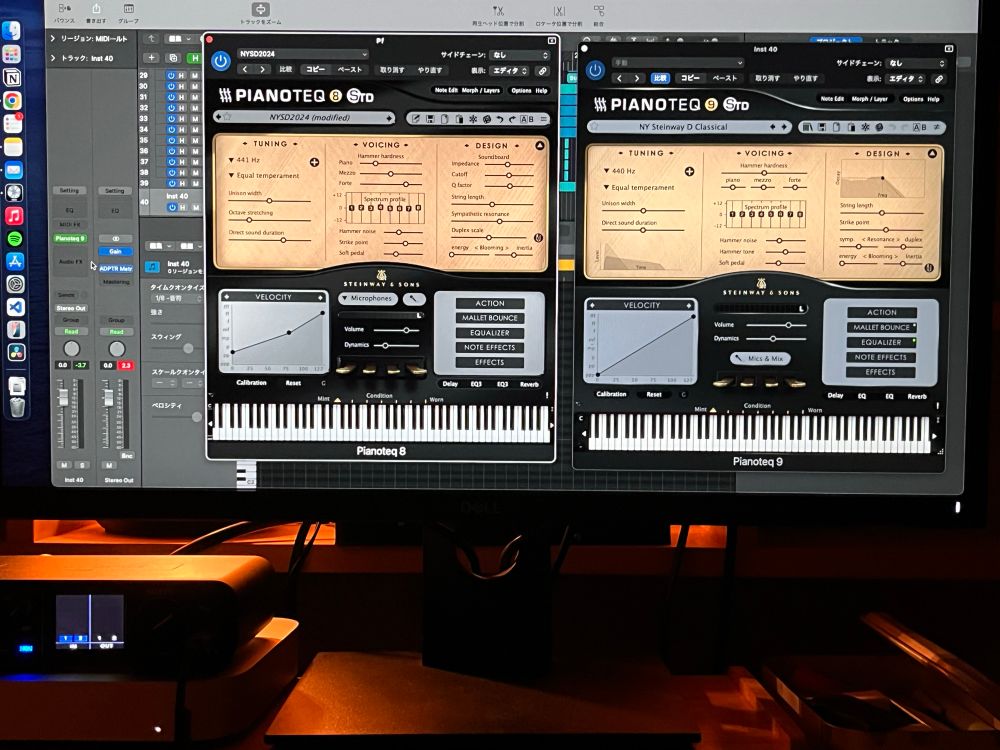
Task: Click the link icon in Pianoteq 9 header
Action: coord(939,80)
